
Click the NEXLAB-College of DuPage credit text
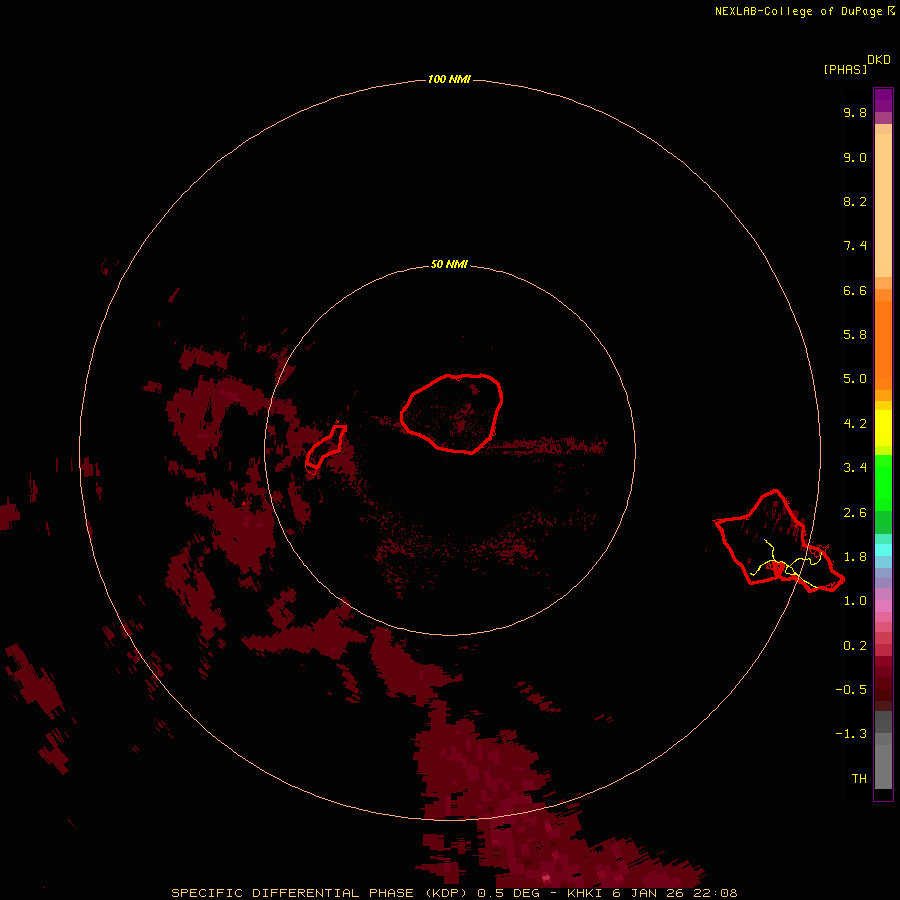805,11
